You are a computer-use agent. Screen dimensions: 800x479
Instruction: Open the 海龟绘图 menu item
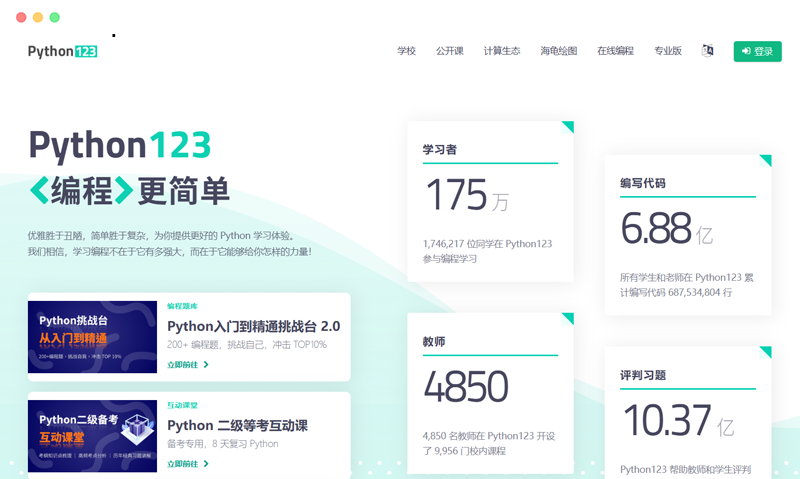(559, 51)
